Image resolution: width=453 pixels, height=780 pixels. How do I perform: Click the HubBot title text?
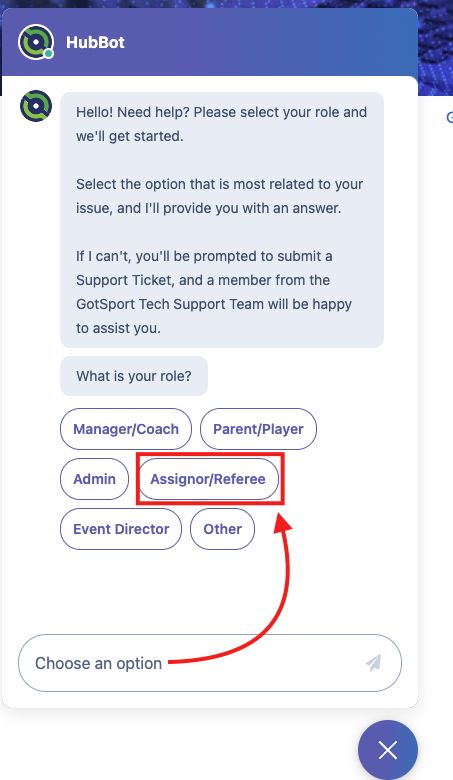(x=95, y=42)
